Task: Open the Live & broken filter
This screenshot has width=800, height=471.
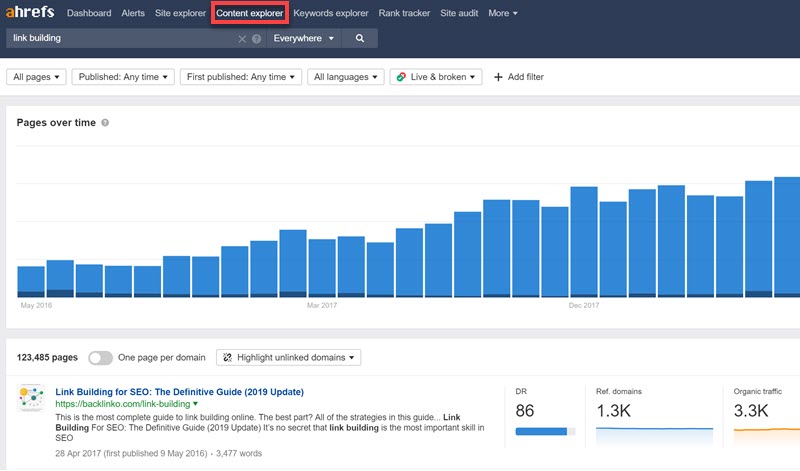Action: tap(436, 77)
